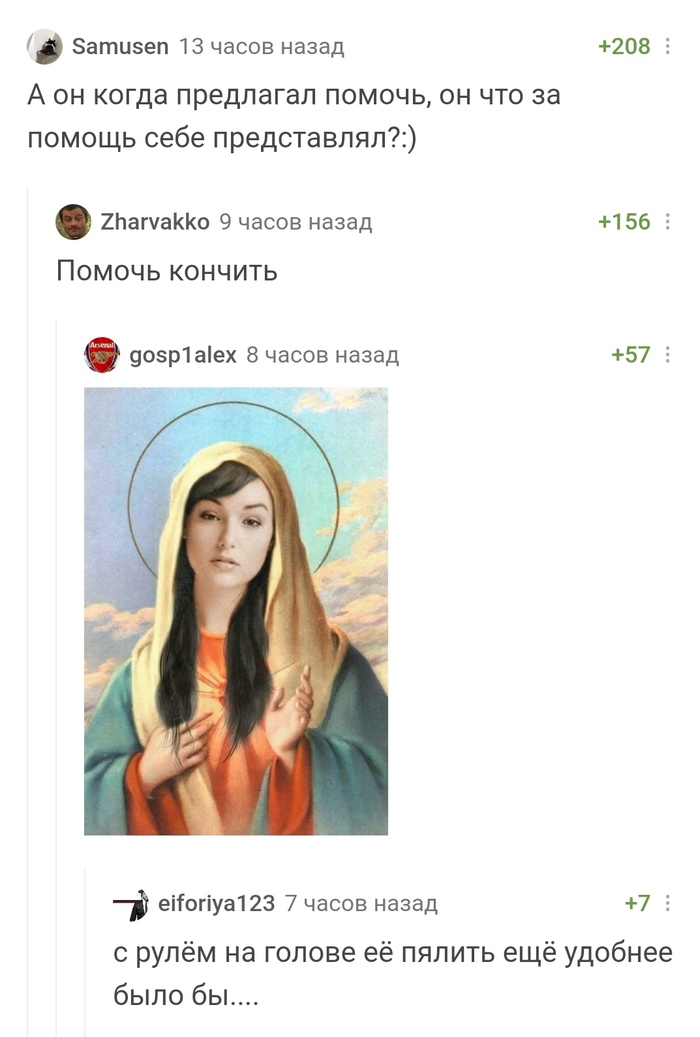Open three-dot menu on gosp1alex's comment

coord(668,355)
